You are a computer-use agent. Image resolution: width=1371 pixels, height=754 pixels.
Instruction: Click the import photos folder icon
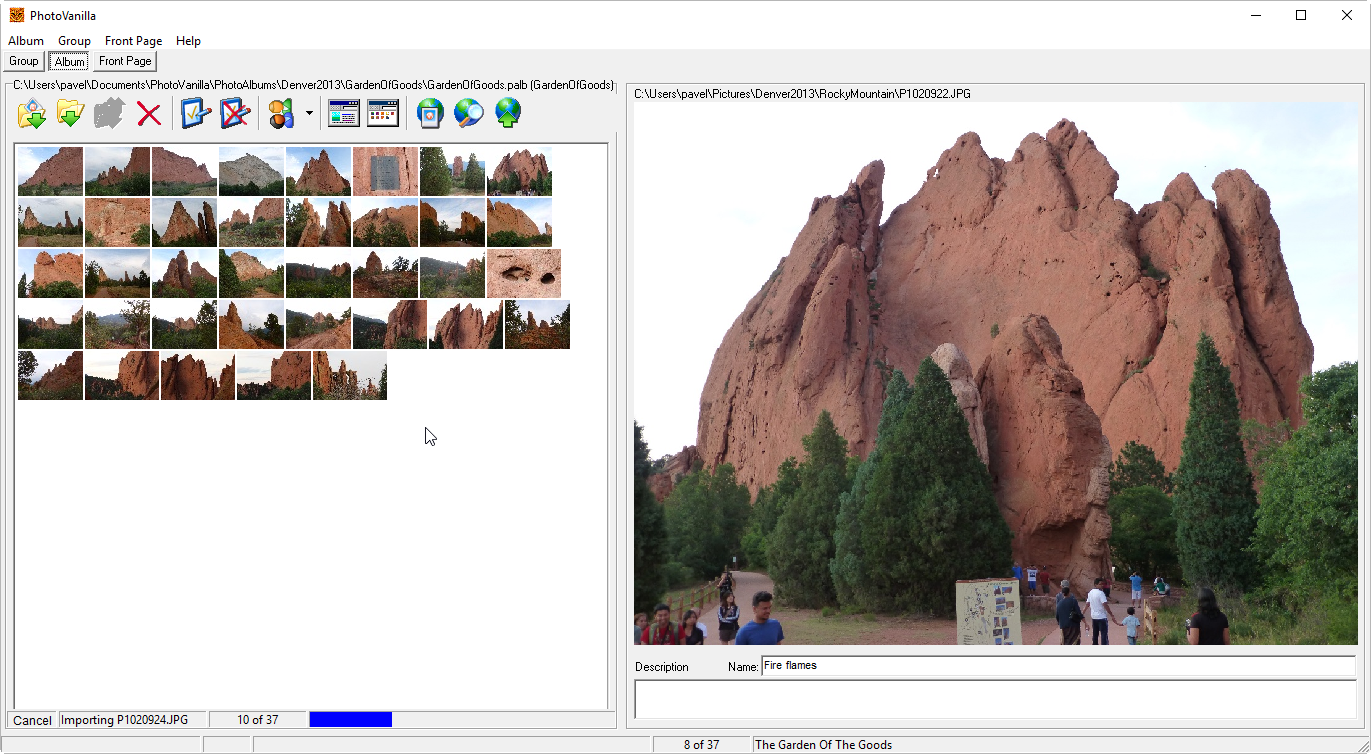(x=32, y=114)
